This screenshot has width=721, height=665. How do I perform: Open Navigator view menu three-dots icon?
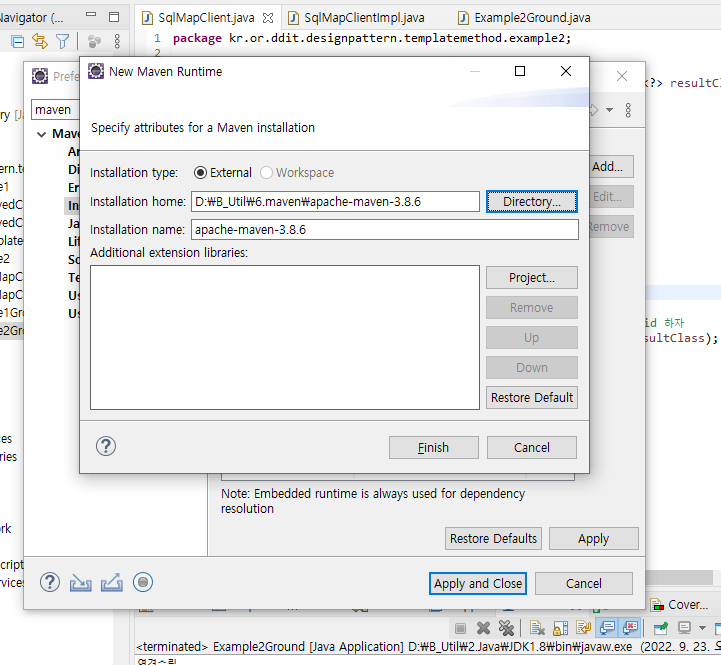pyautogui.click(x=117, y=41)
